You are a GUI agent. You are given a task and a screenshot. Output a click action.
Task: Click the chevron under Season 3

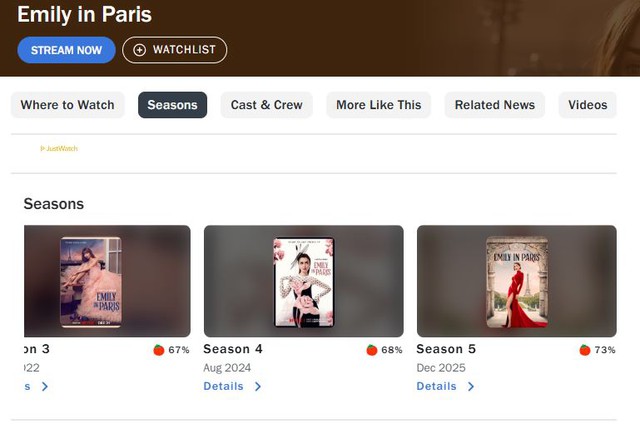tap(45, 386)
